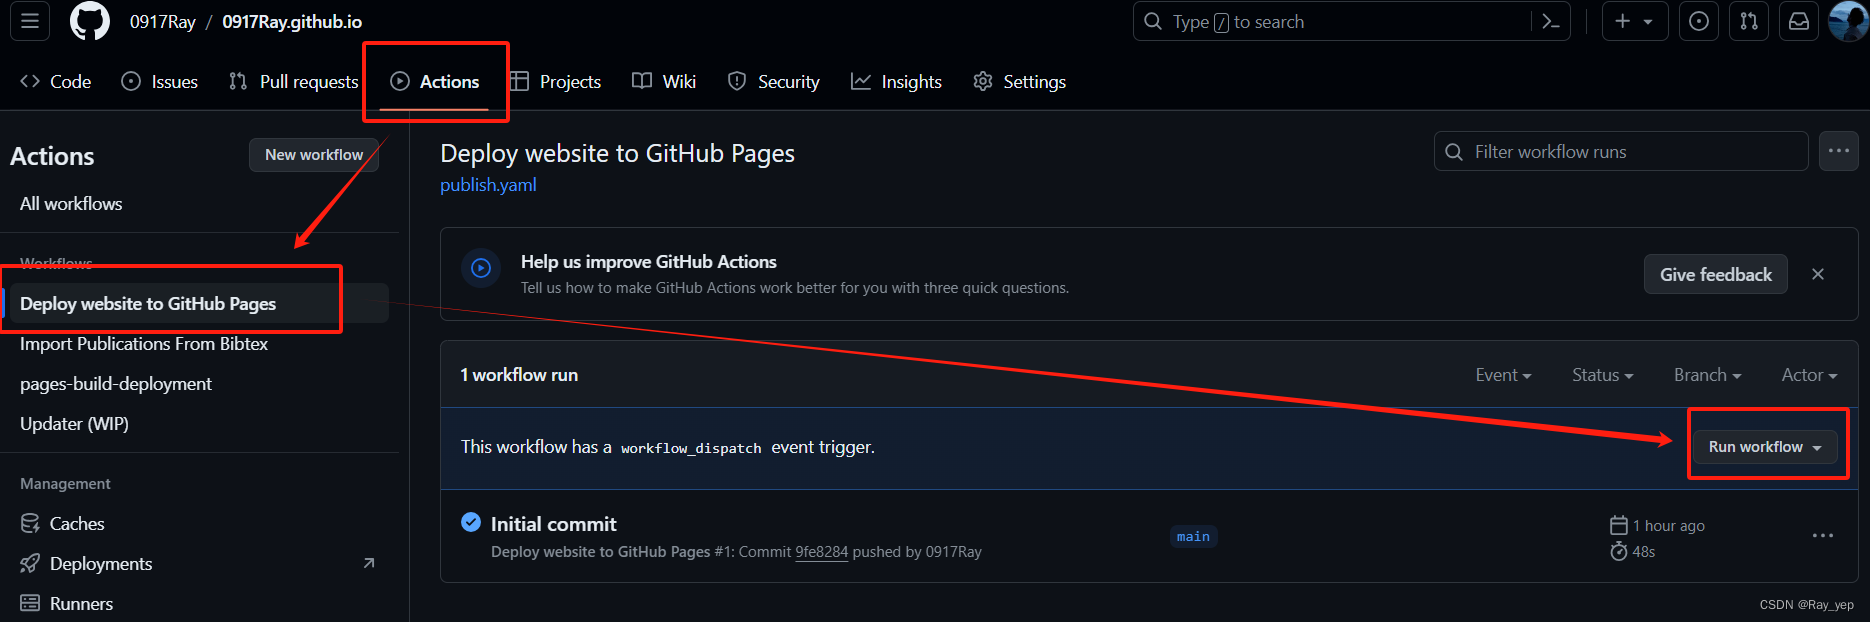The width and height of the screenshot is (1870, 622).
Task: Click the New workflow button
Action: click(x=314, y=155)
